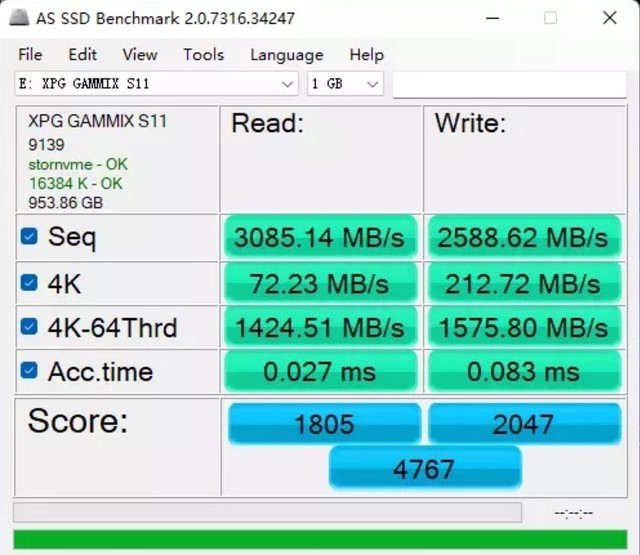The width and height of the screenshot is (640, 555).
Task: Open the Tools menu
Action: click(x=204, y=54)
